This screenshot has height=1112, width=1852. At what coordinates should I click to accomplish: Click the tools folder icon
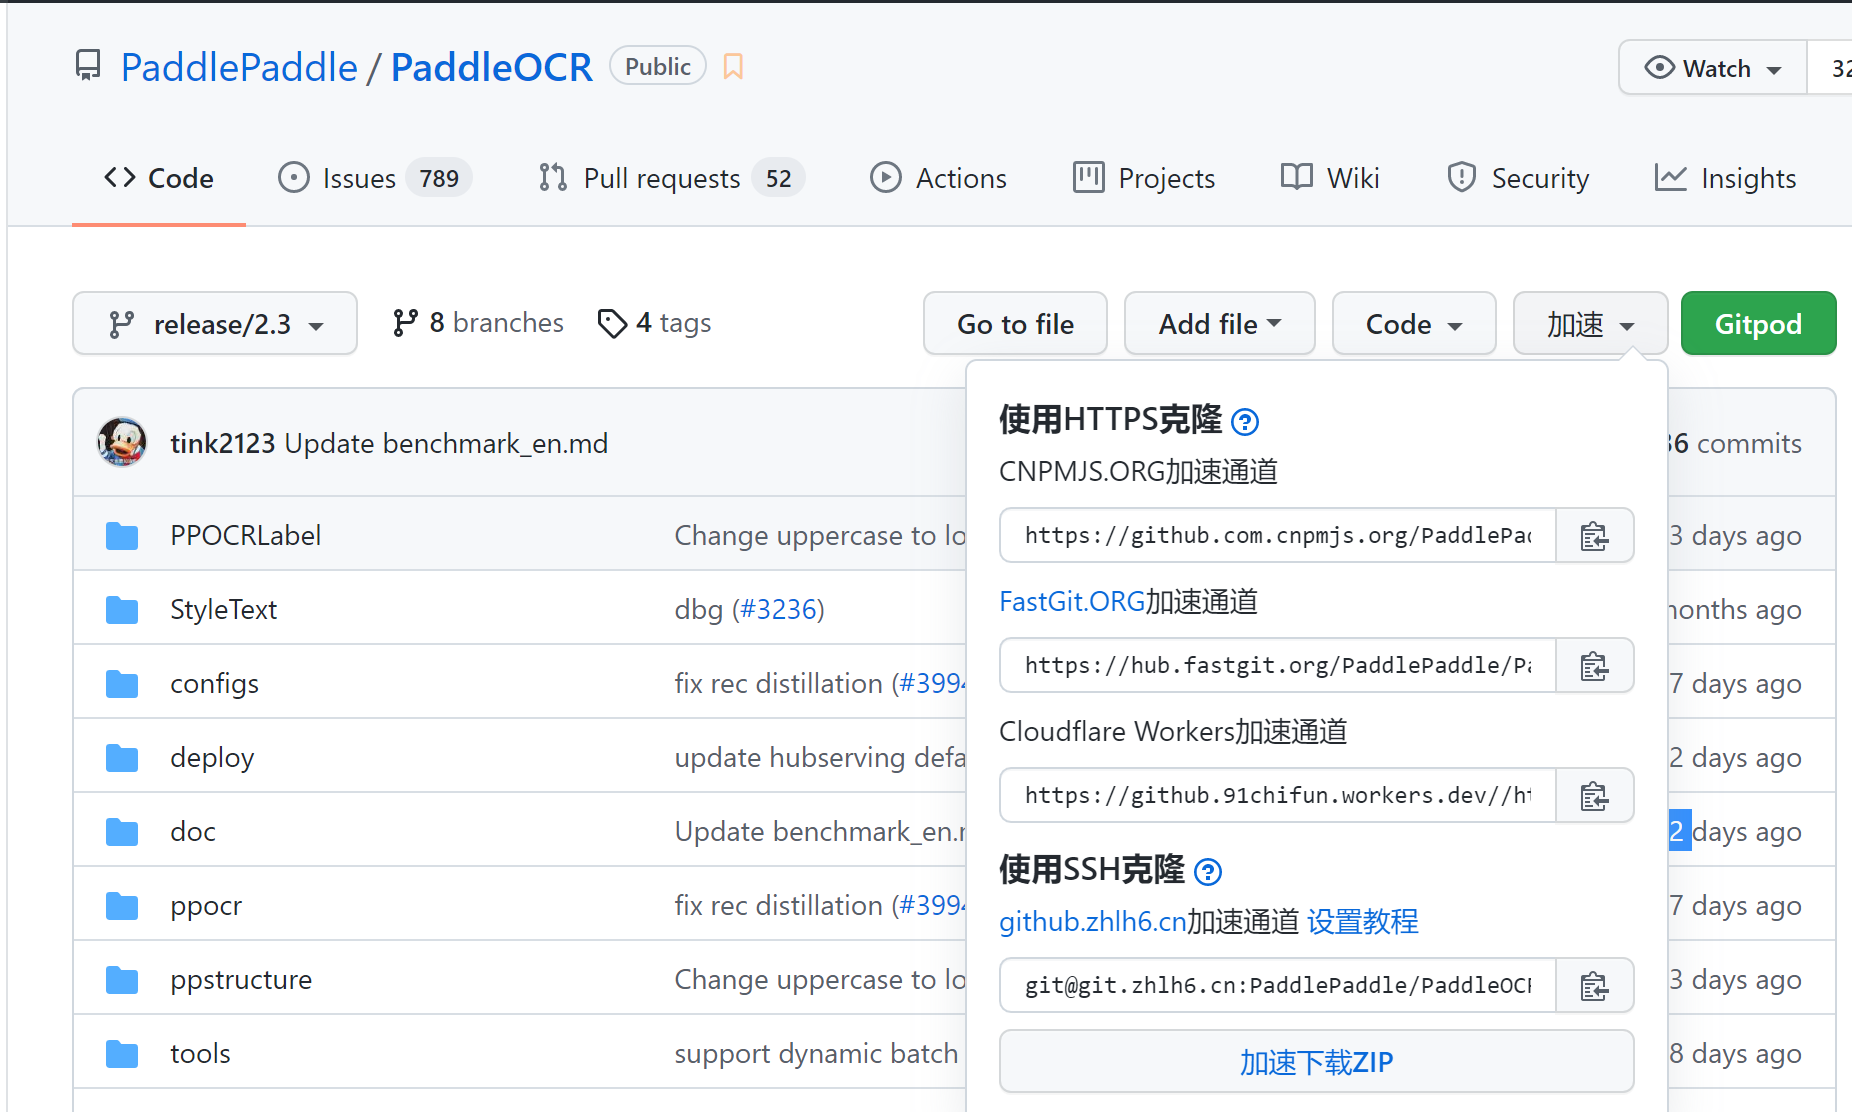122,1054
